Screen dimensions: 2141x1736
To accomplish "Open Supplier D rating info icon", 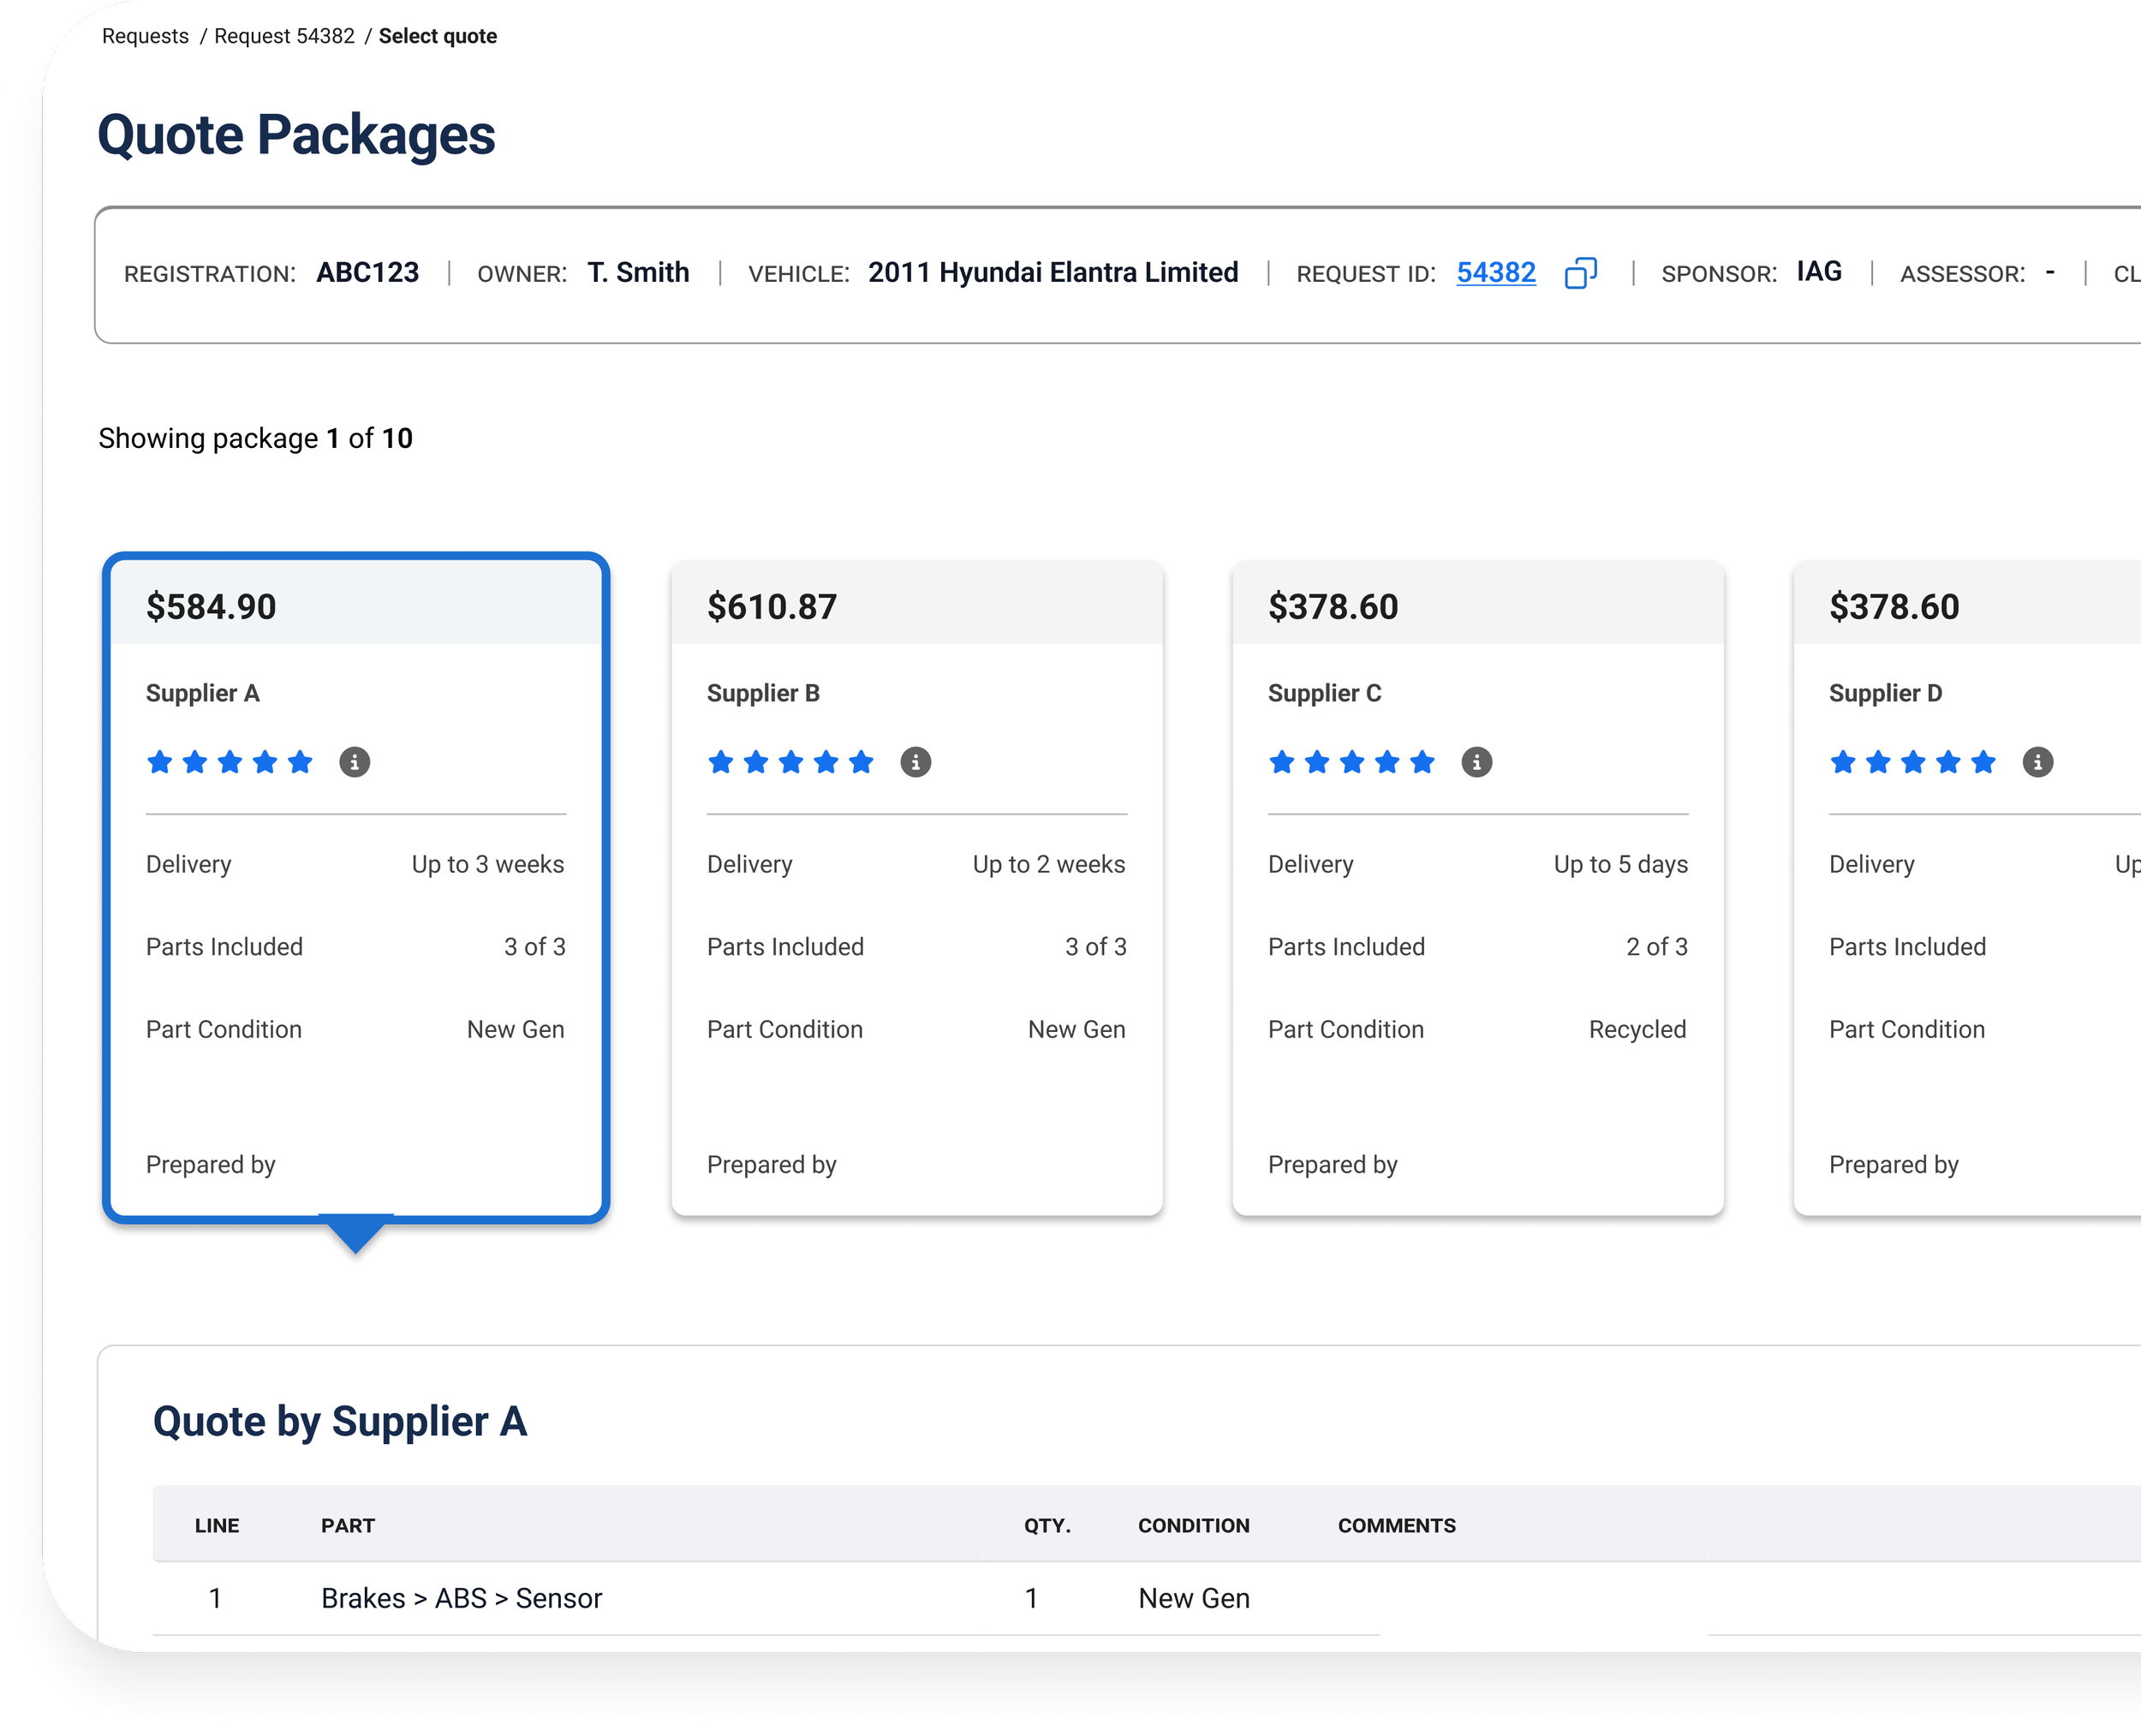I will point(2037,762).
